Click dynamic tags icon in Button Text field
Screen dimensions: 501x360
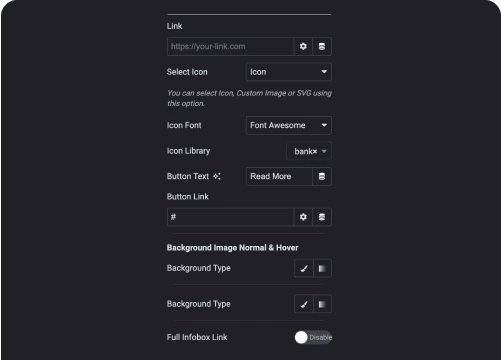point(322,176)
